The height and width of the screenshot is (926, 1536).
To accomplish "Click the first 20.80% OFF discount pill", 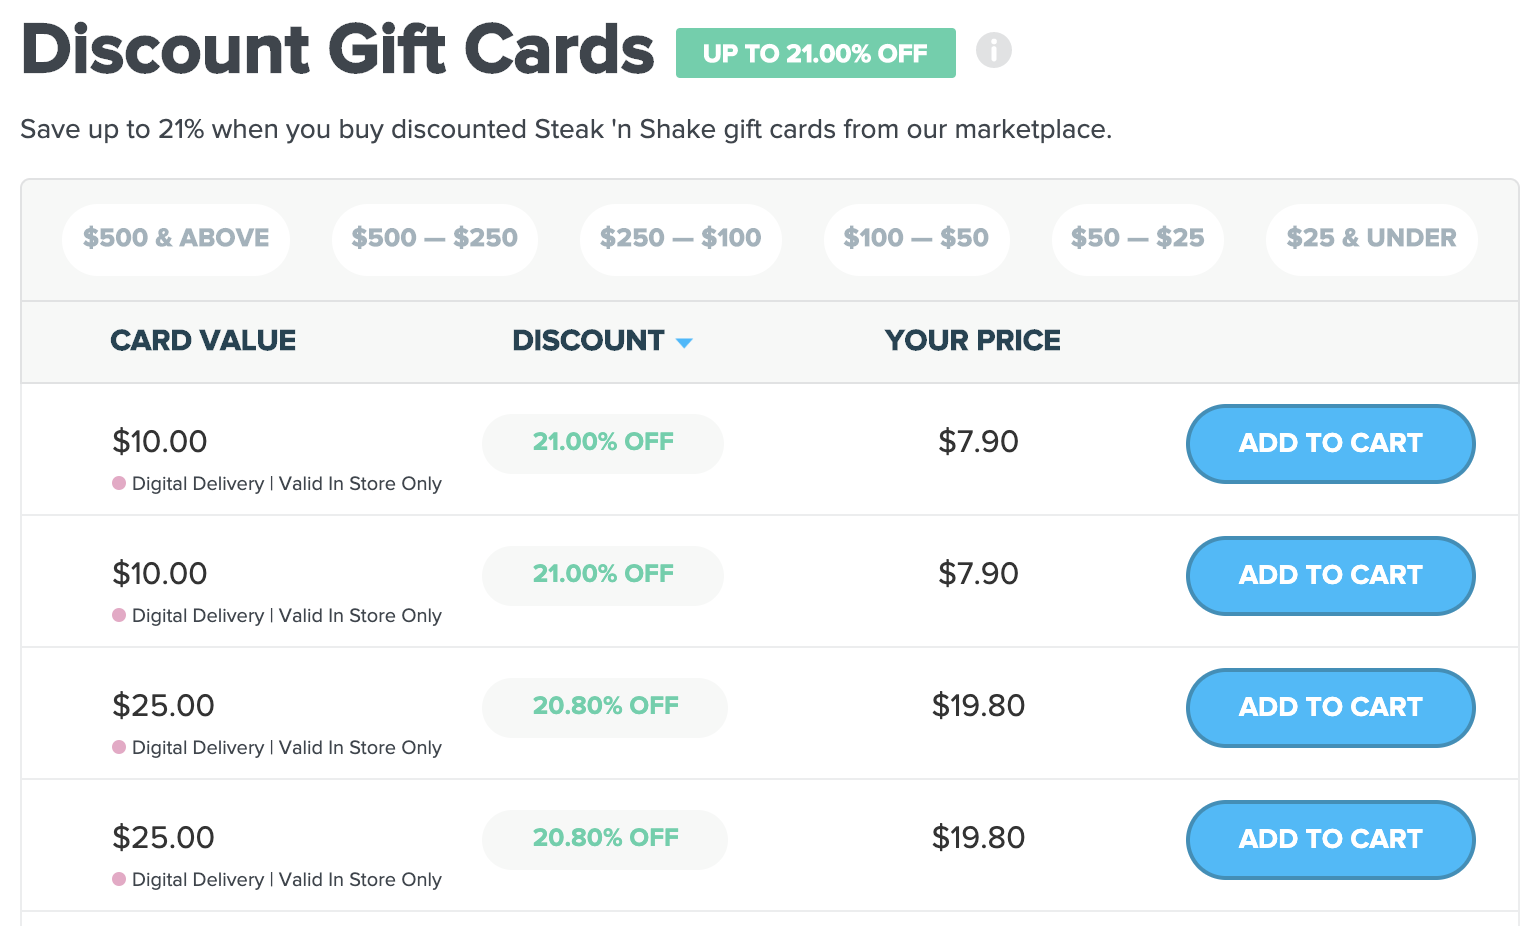I will [605, 706].
